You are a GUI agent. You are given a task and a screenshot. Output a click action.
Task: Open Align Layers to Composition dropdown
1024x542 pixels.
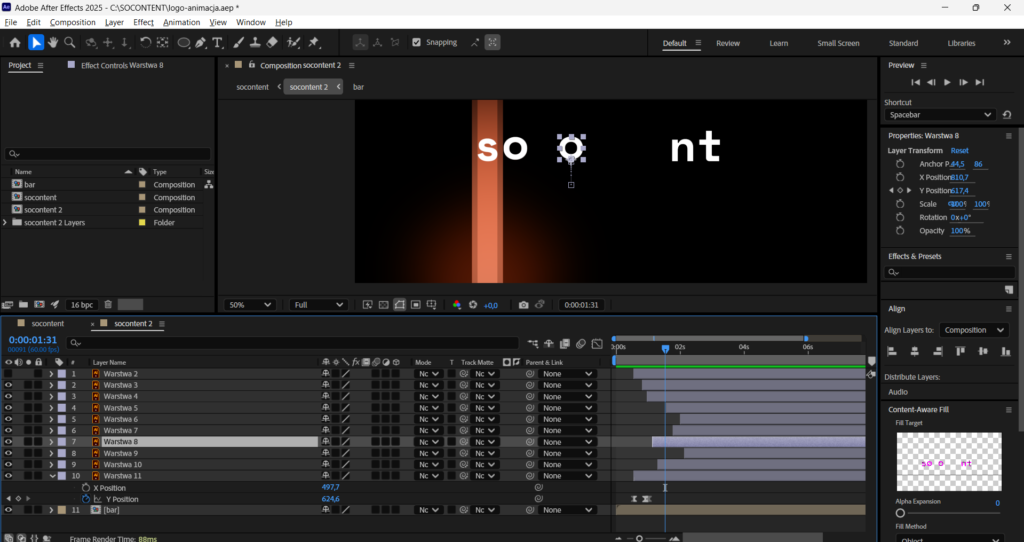point(974,330)
